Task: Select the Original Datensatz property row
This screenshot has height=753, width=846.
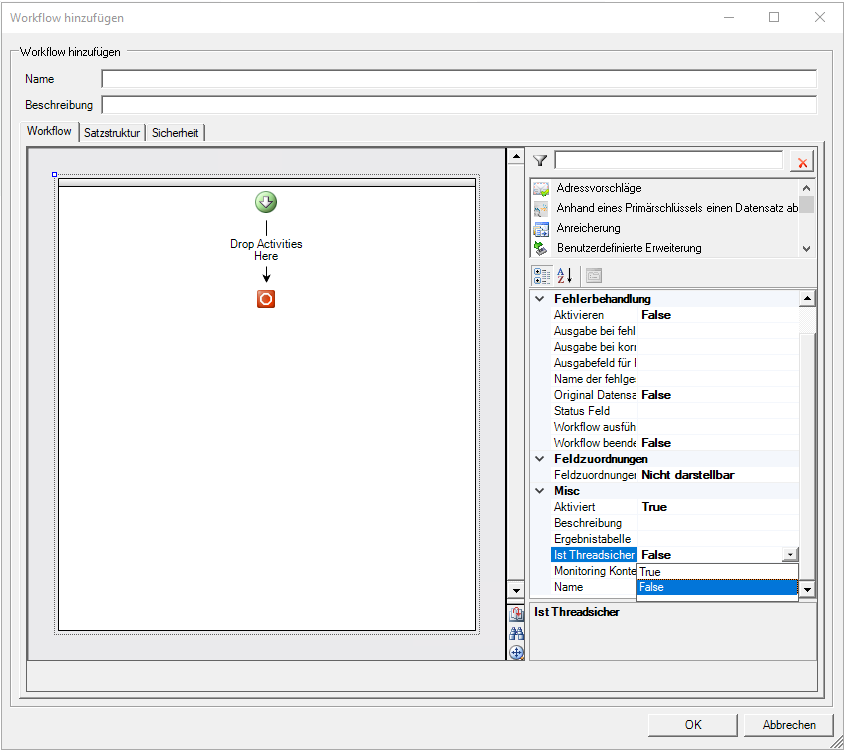Action: (x=675, y=395)
